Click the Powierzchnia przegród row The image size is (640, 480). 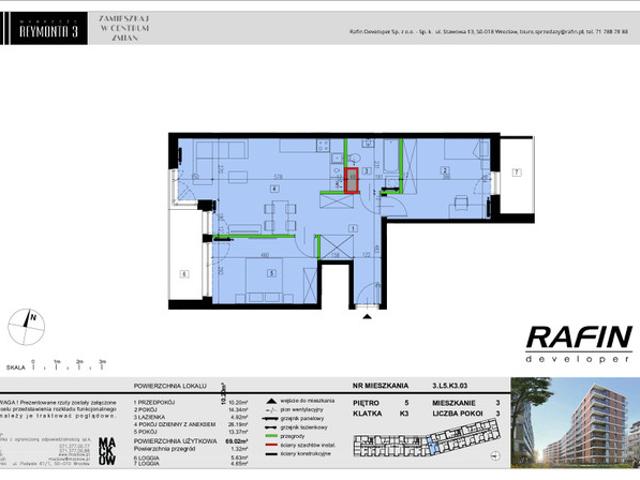pyautogui.click(x=191, y=449)
